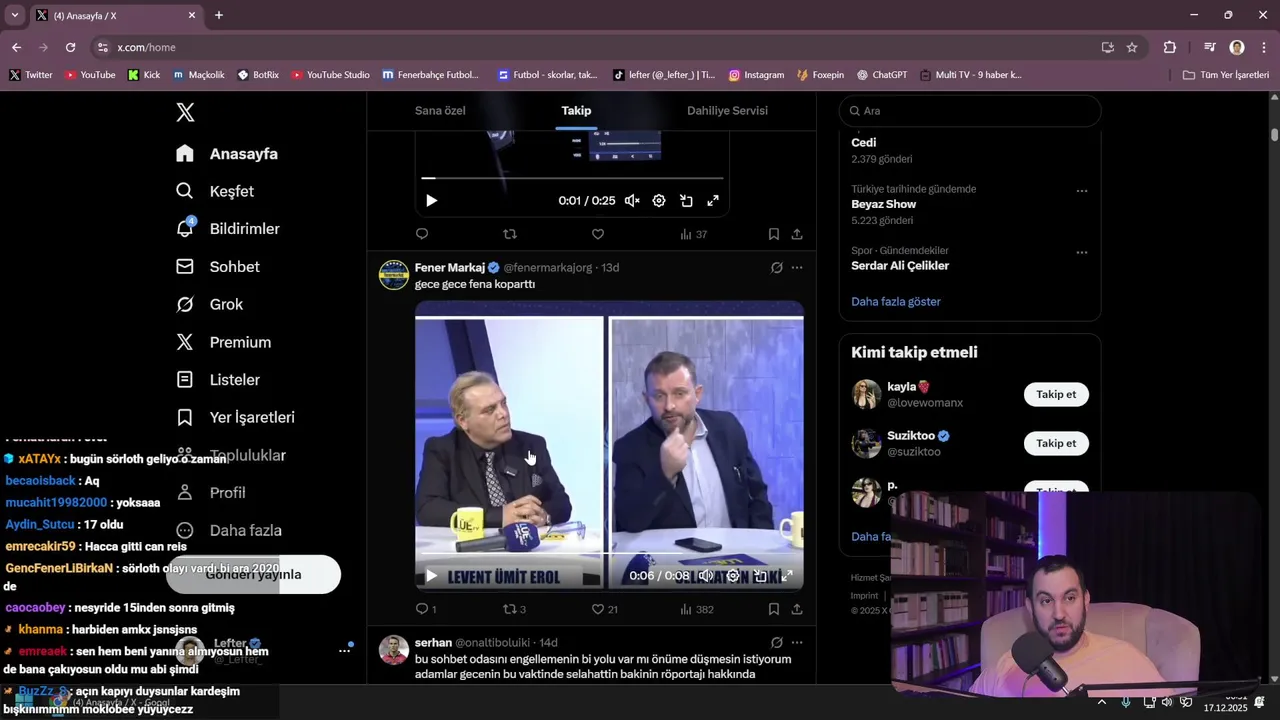The height and width of the screenshot is (720, 1280).
Task: Play the top video at 0:01
Action: [431, 201]
